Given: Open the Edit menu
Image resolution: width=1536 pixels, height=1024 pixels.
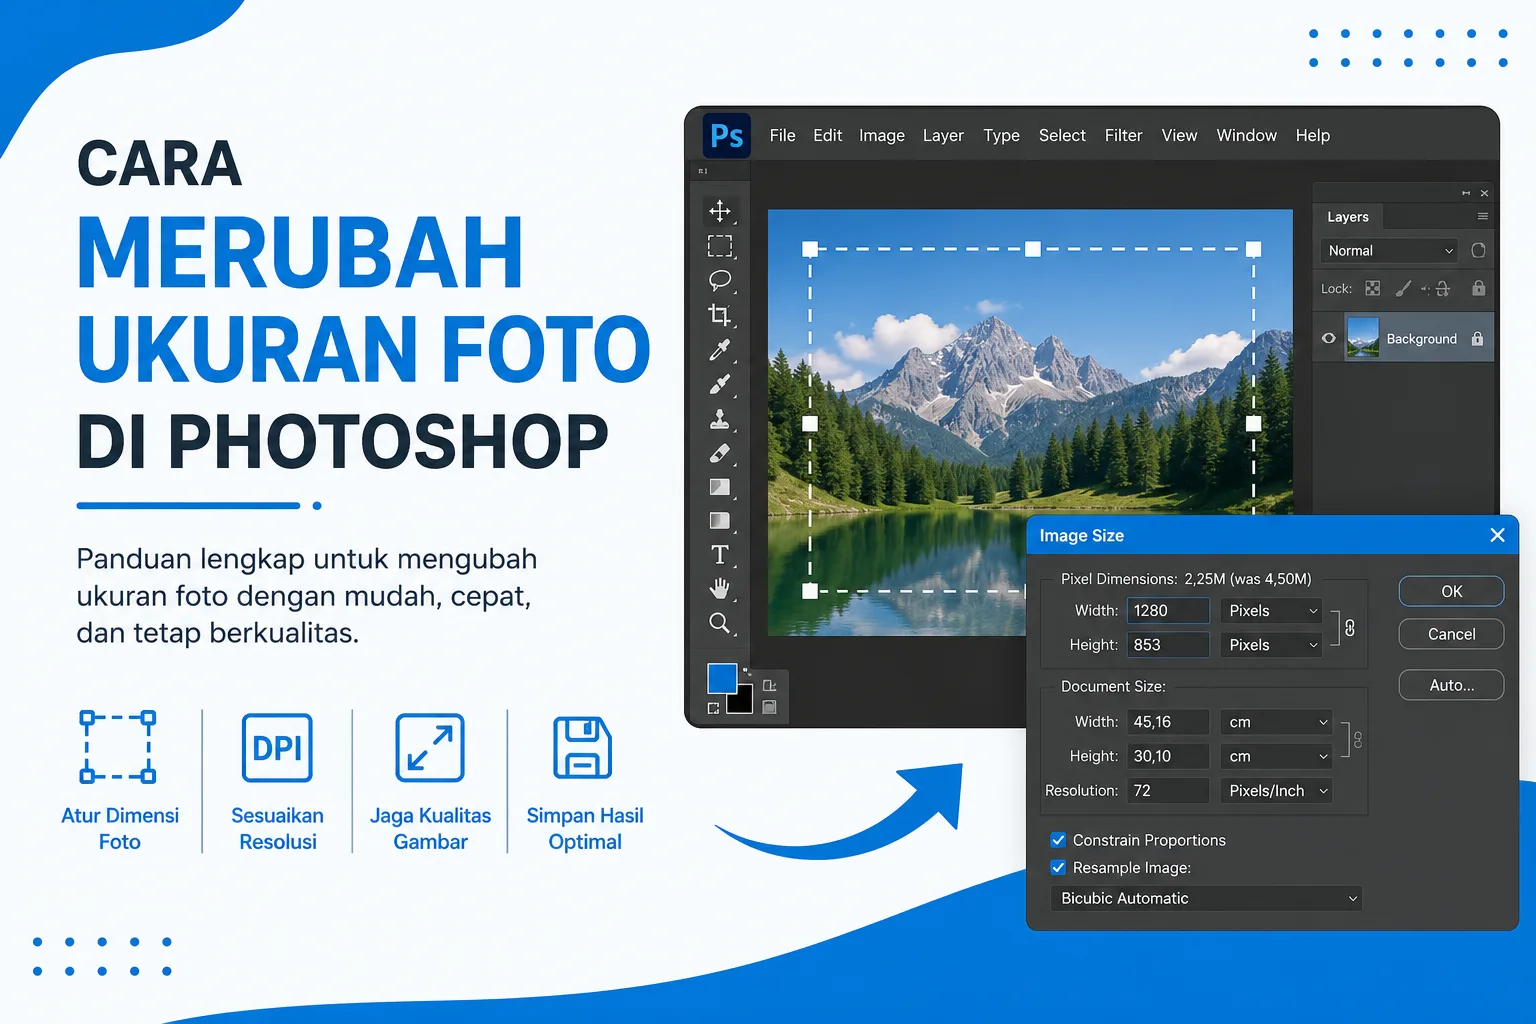Looking at the screenshot, I should pos(827,135).
